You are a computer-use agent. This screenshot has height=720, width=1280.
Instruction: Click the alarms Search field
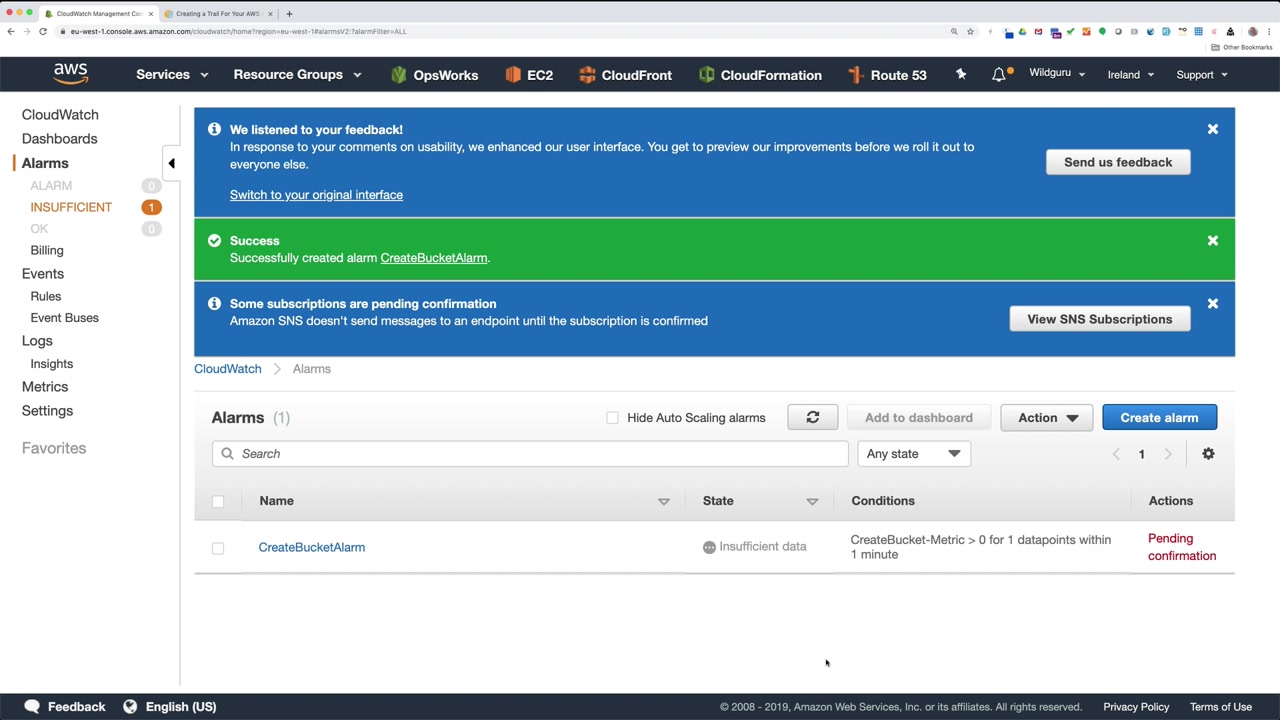pos(530,454)
